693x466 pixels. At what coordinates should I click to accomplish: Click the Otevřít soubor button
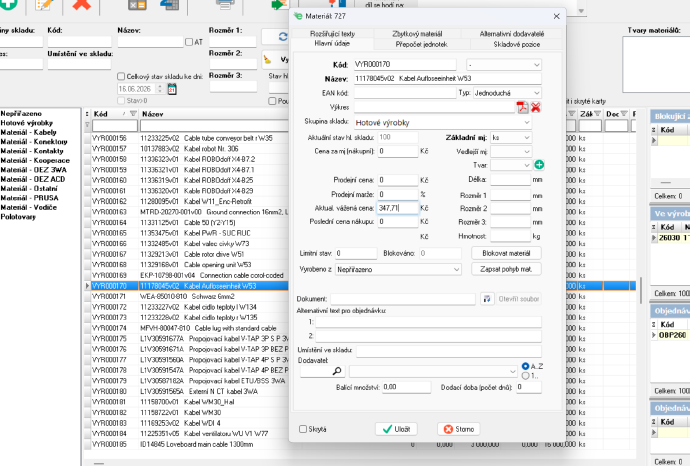point(518,299)
